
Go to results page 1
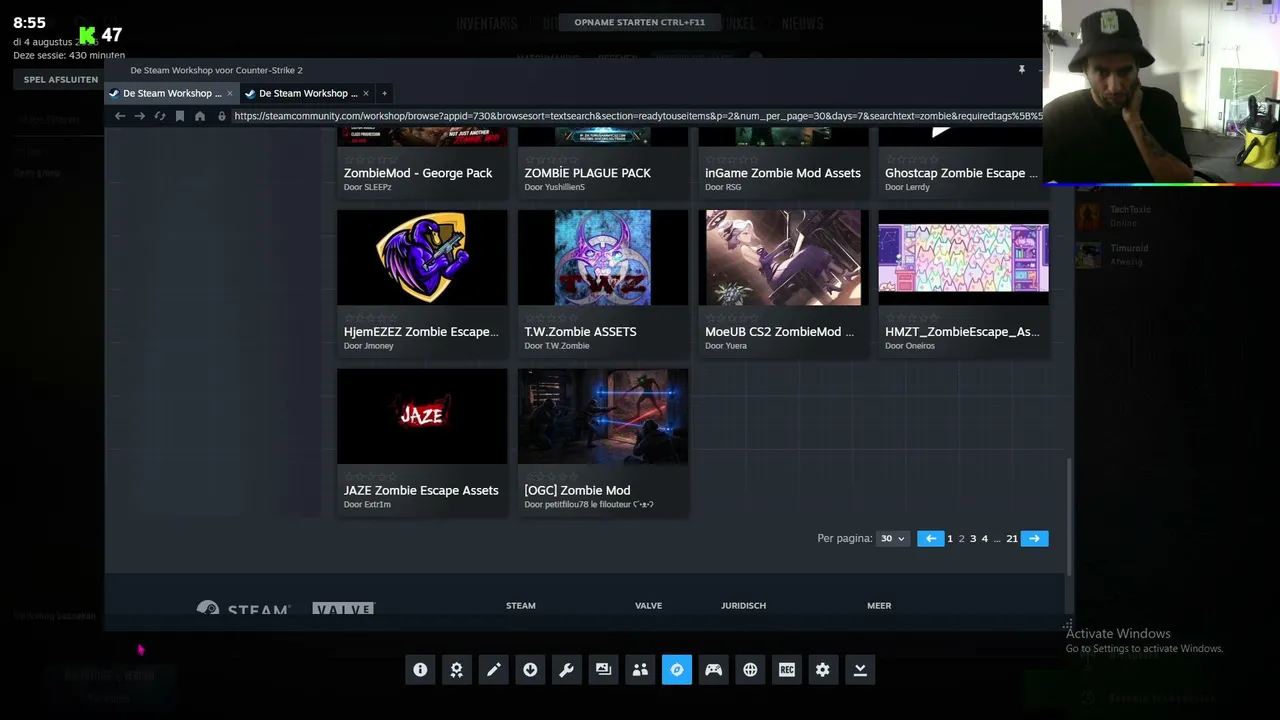click(950, 539)
